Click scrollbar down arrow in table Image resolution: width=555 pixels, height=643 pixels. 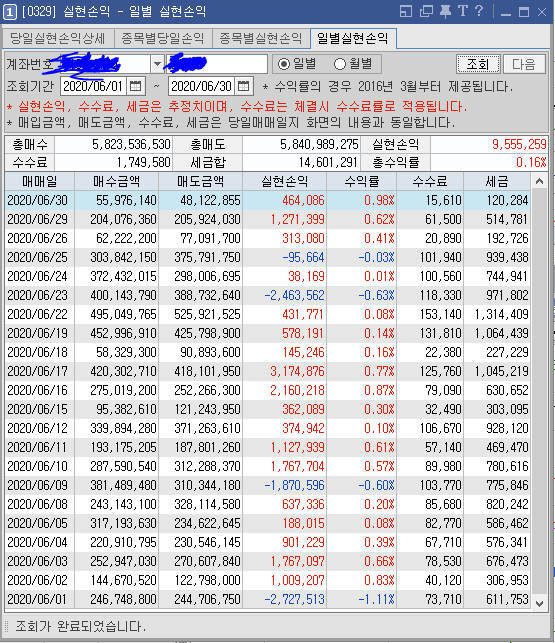pyautogui.click(x=539, y=603)
